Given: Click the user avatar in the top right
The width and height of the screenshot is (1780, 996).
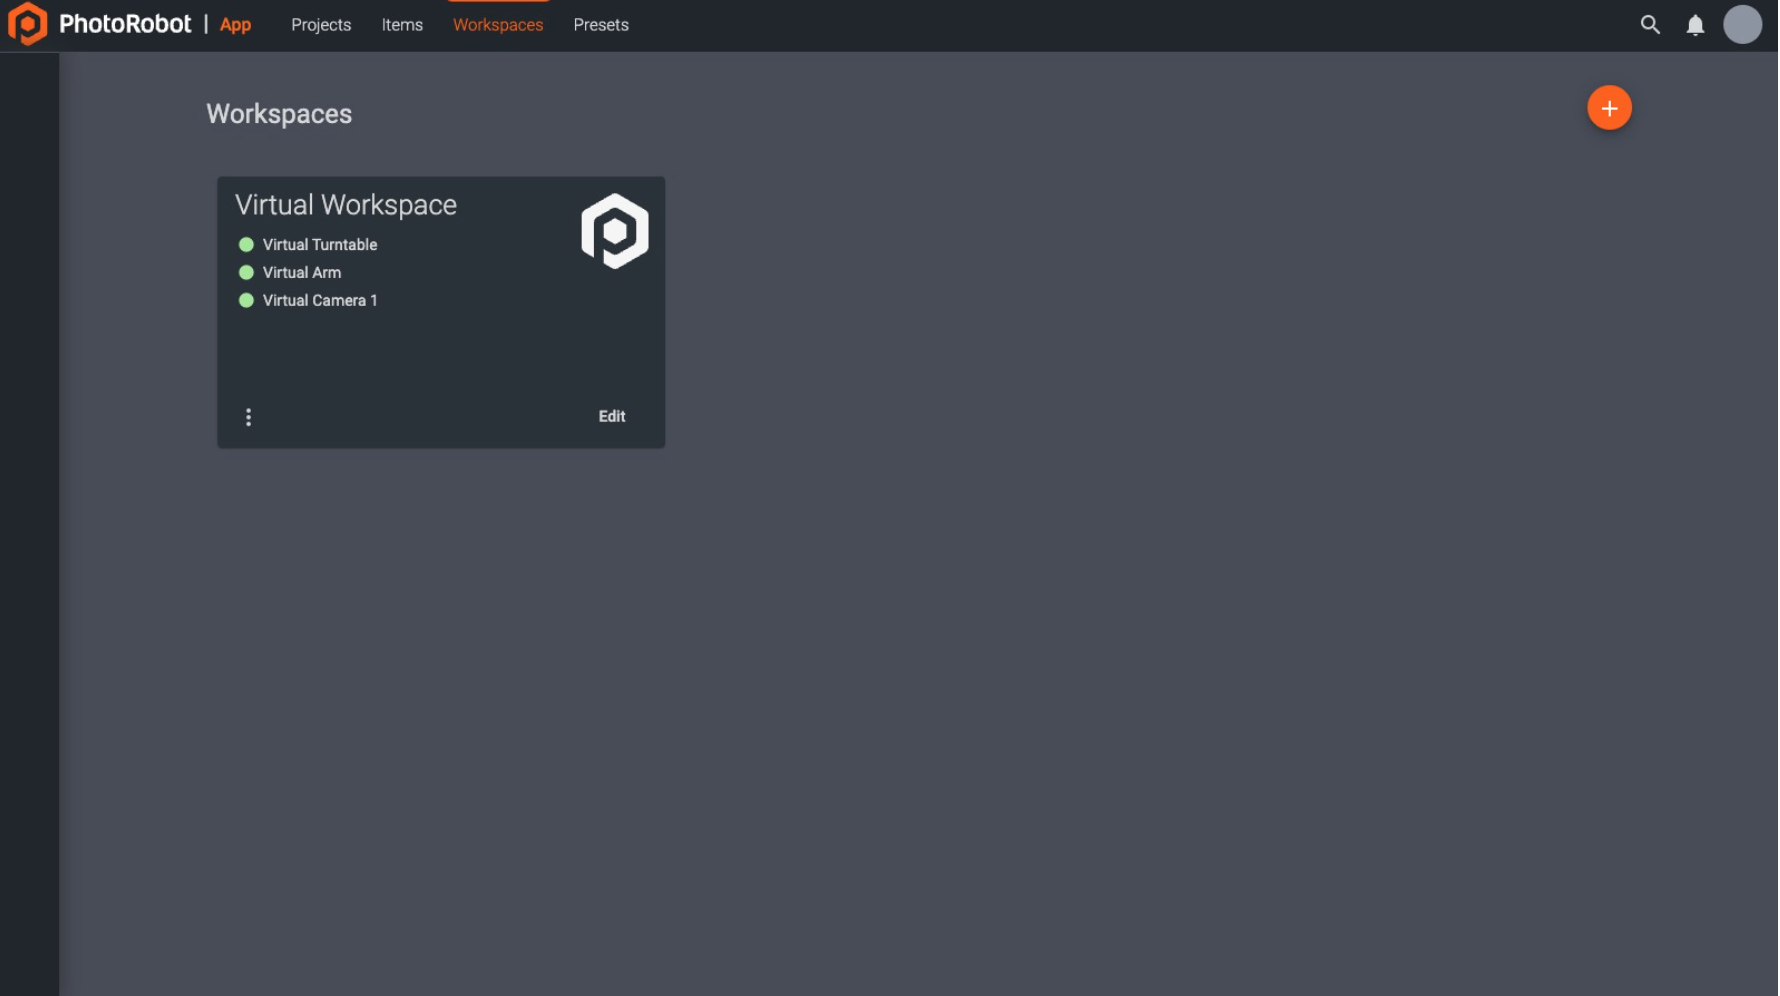Looking at the screenshot, I should tap(1743, 25).
